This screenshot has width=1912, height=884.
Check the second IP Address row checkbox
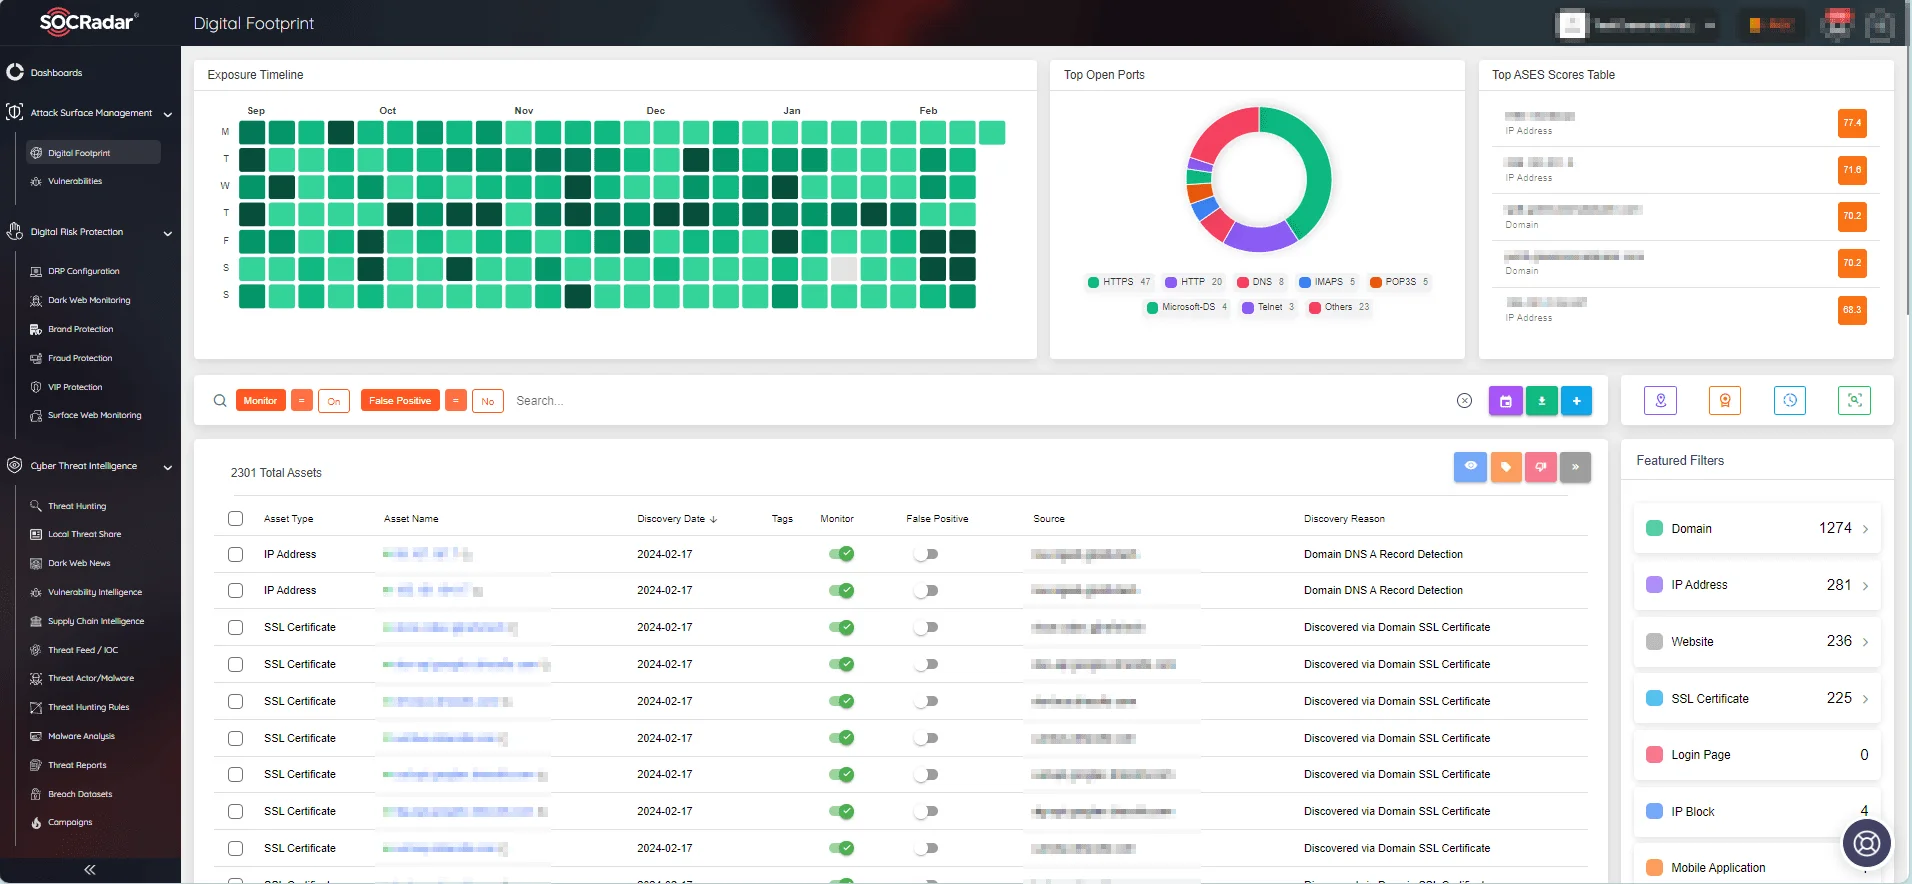(235, 591)
